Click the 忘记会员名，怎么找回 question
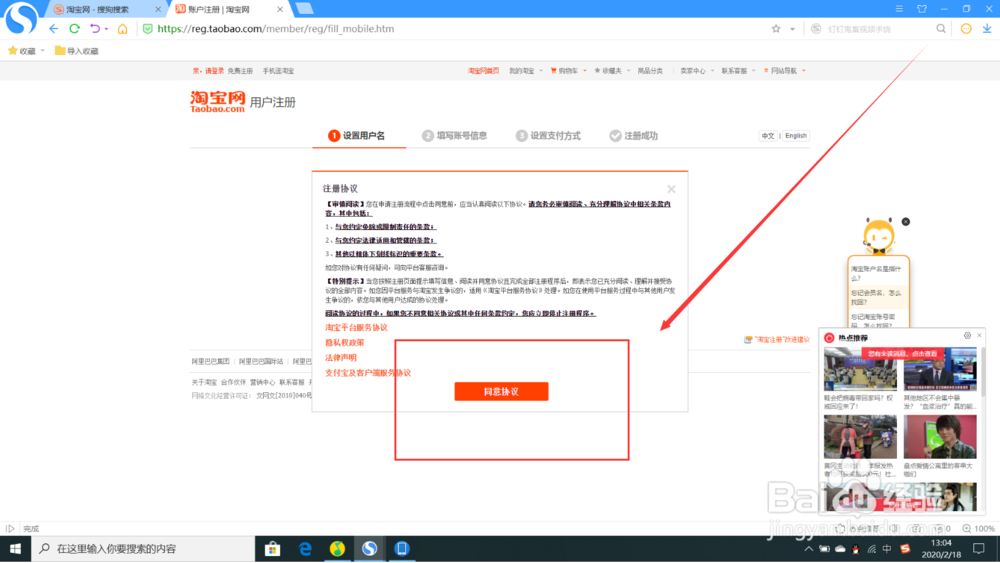Viewport: 1000px width, 563px height. point(878,297)
